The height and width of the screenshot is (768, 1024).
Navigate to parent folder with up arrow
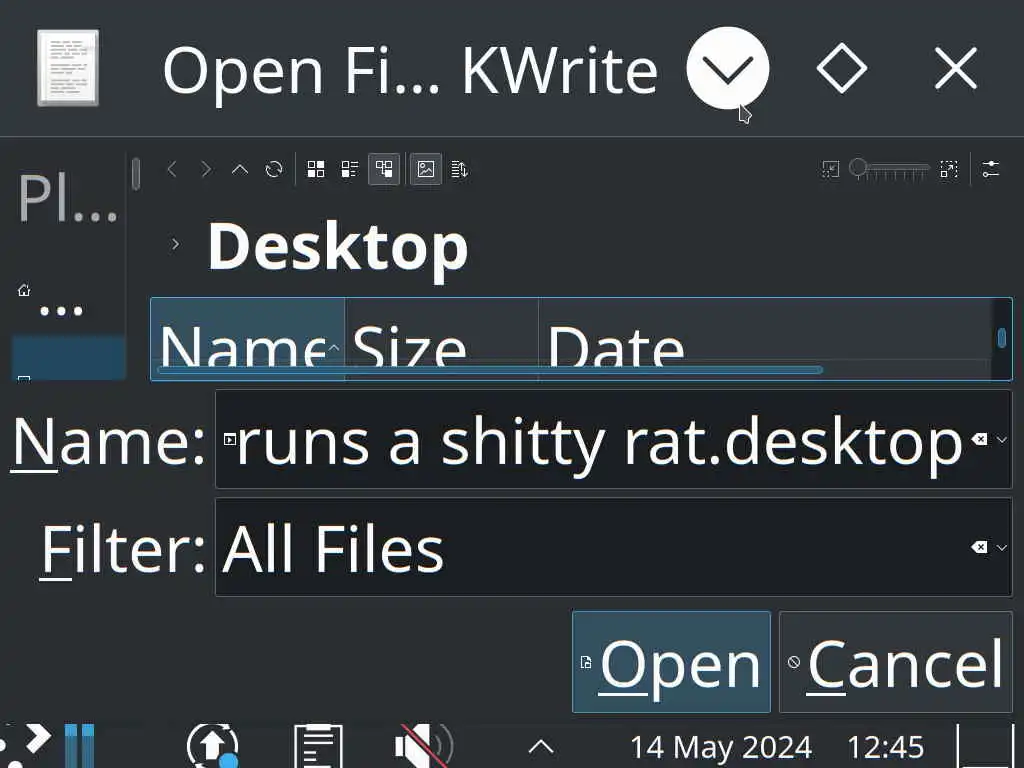click(240, 170)
